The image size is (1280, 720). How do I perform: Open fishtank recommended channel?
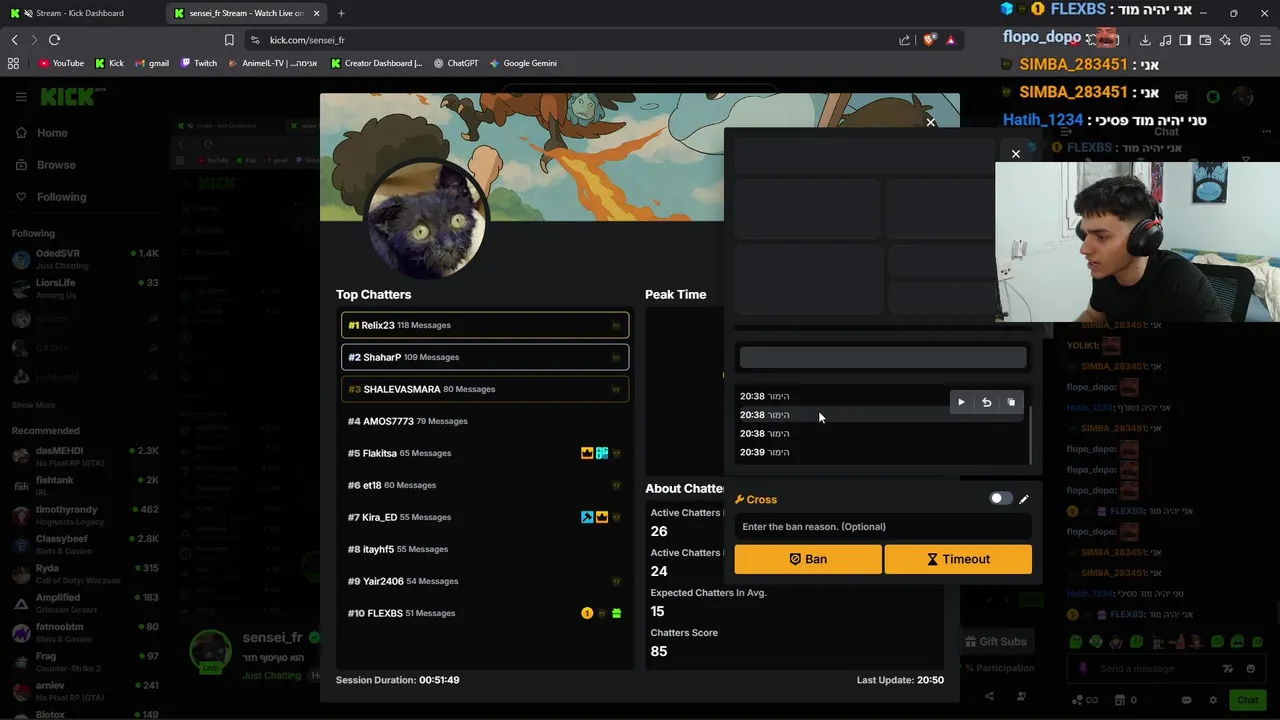(85, 485)
